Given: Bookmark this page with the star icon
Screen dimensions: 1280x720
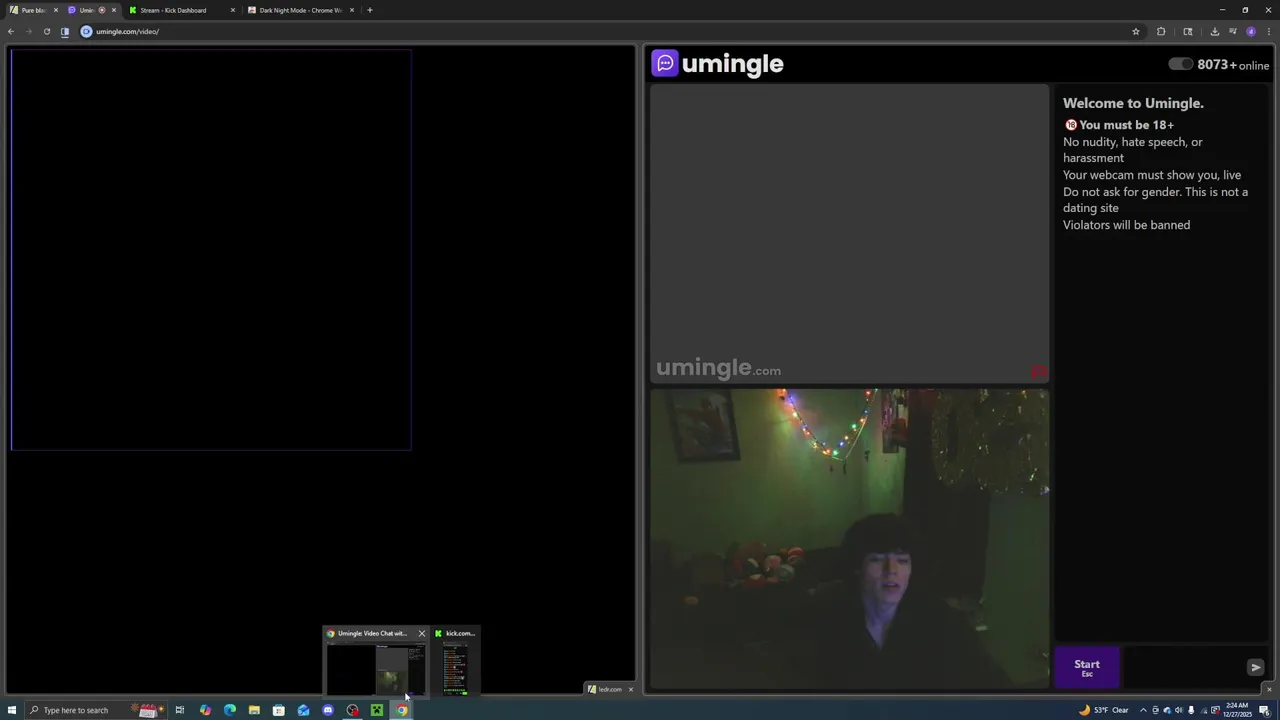Looking at the screenshot, I should [x=1136, y=31].
